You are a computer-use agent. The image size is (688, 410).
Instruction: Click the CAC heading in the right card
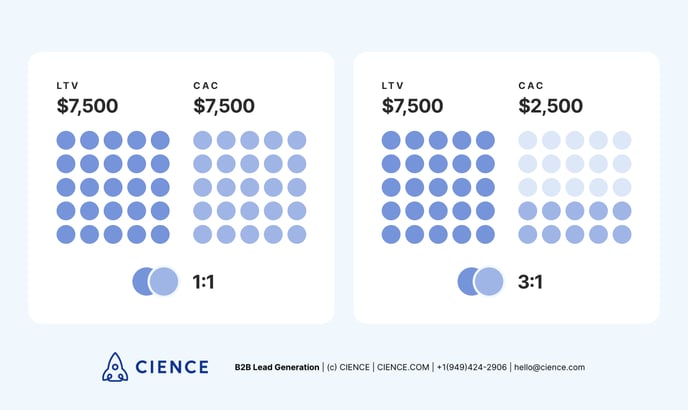pos(531,86)
